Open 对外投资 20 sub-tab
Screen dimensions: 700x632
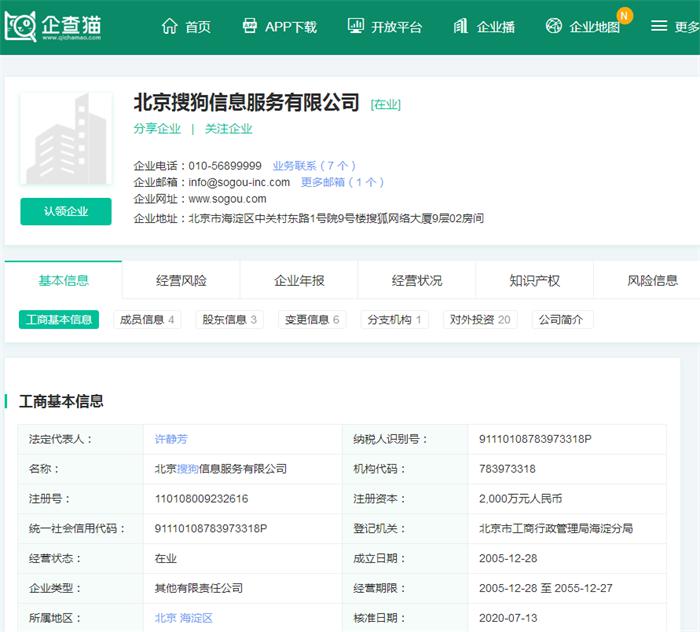(480, 320)
